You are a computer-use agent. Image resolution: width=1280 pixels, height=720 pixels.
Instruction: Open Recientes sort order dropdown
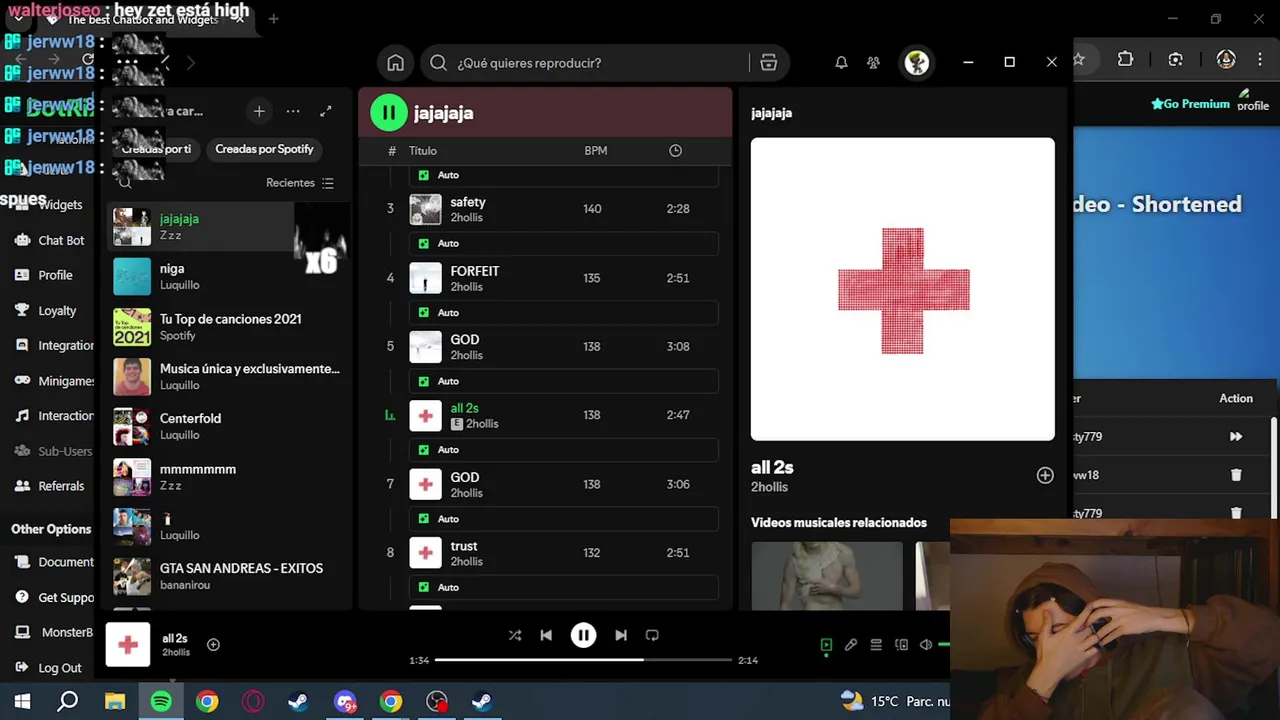300,183
